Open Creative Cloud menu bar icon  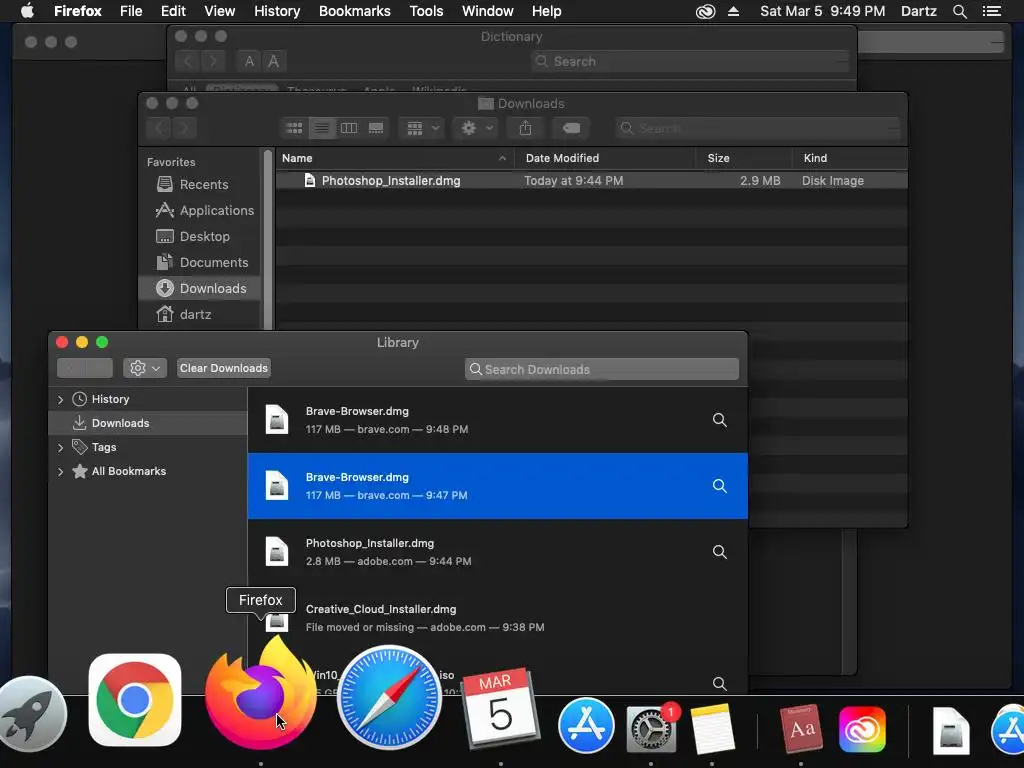pos(705,11)
